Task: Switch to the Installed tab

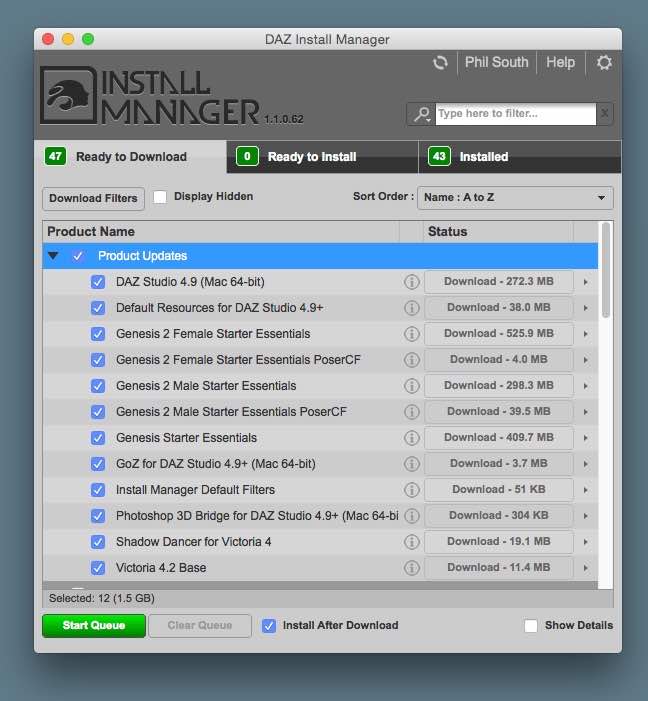Action: 520,156
